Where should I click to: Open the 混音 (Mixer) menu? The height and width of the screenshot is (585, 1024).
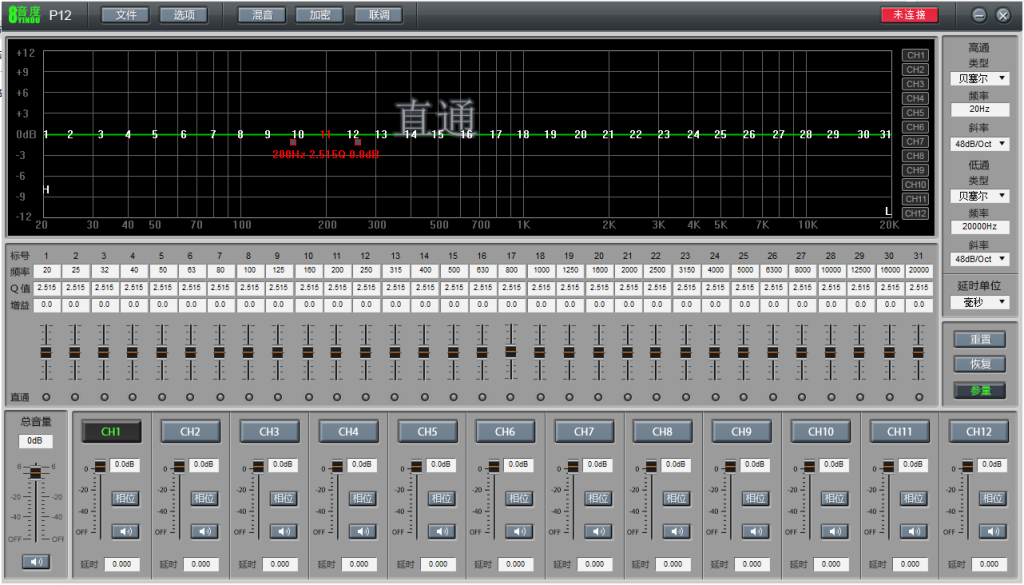tap(262, 15)
